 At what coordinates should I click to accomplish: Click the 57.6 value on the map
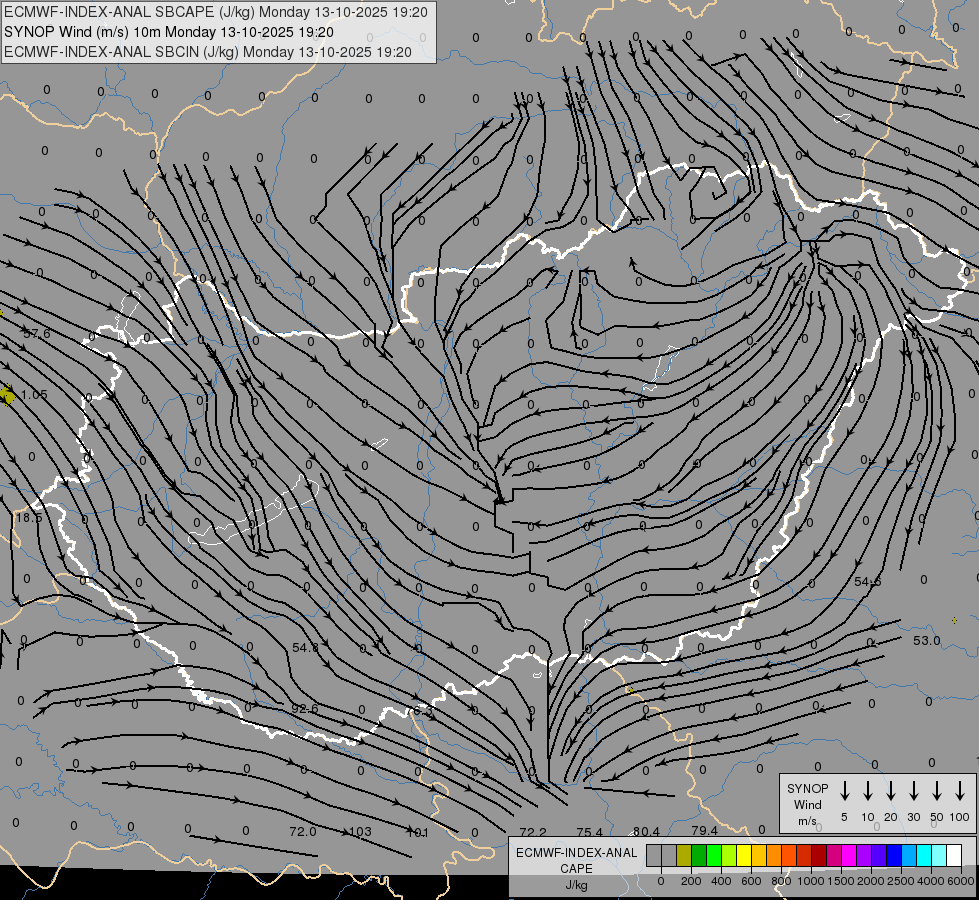(36, 334)
